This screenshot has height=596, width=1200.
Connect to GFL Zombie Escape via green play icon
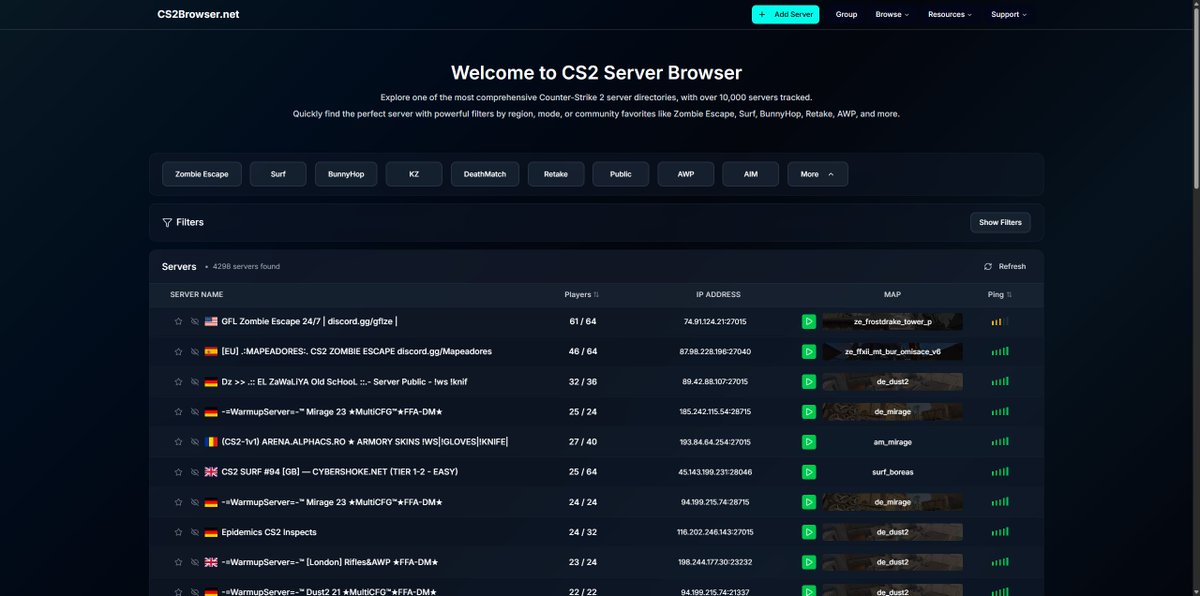(809, 322)
